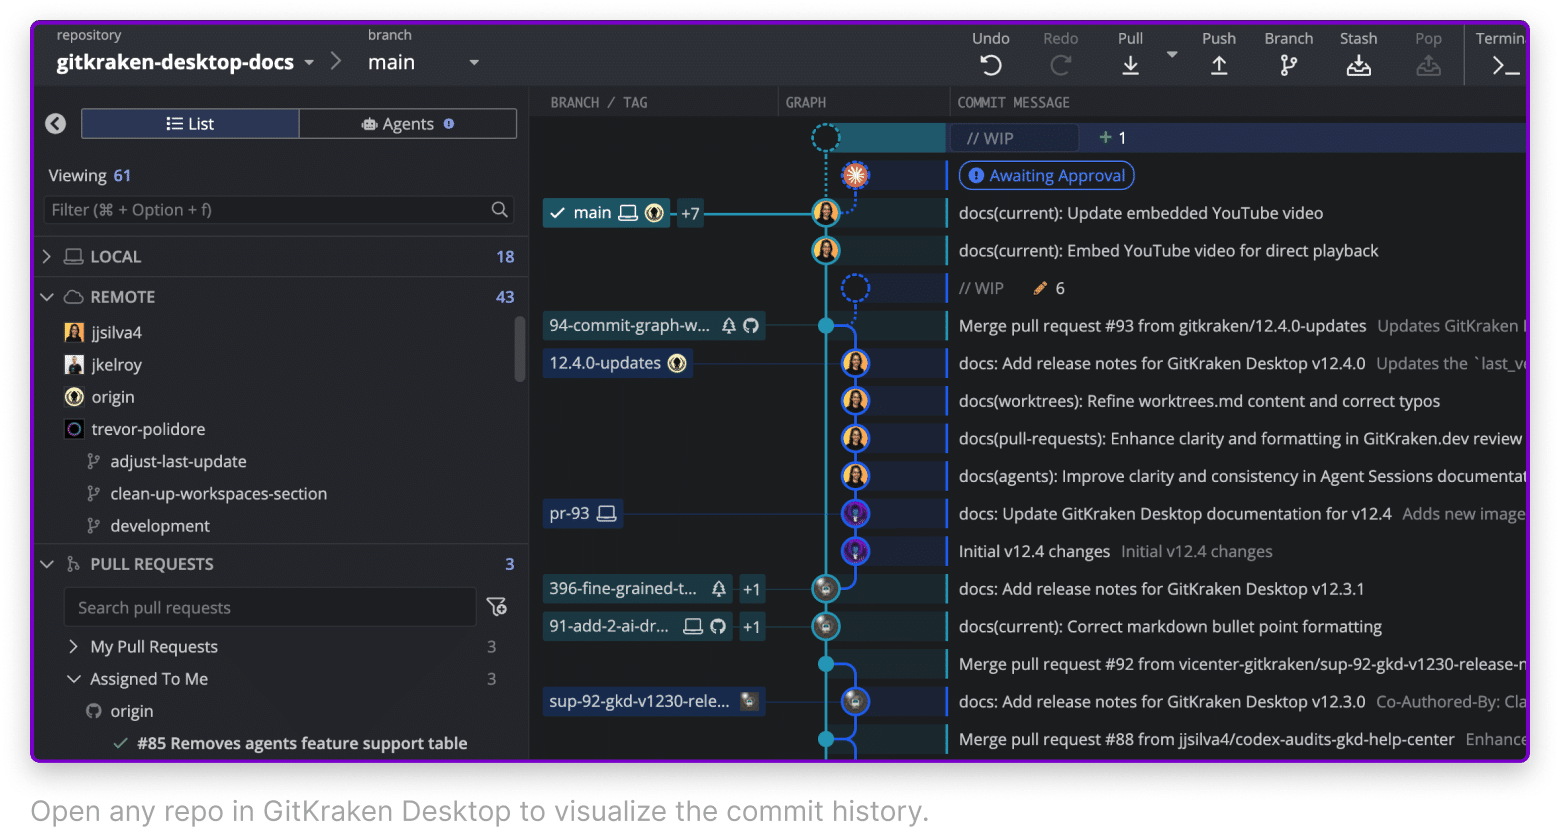The image size is (1560, 831).
Task: Select commit 'docs(current): Update embedded YouTube video'
Action: [x=1141, y=213]
